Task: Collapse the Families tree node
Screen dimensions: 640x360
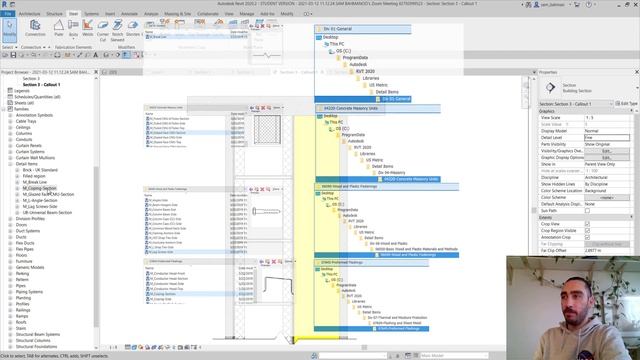Action: (x=4, y=109)
